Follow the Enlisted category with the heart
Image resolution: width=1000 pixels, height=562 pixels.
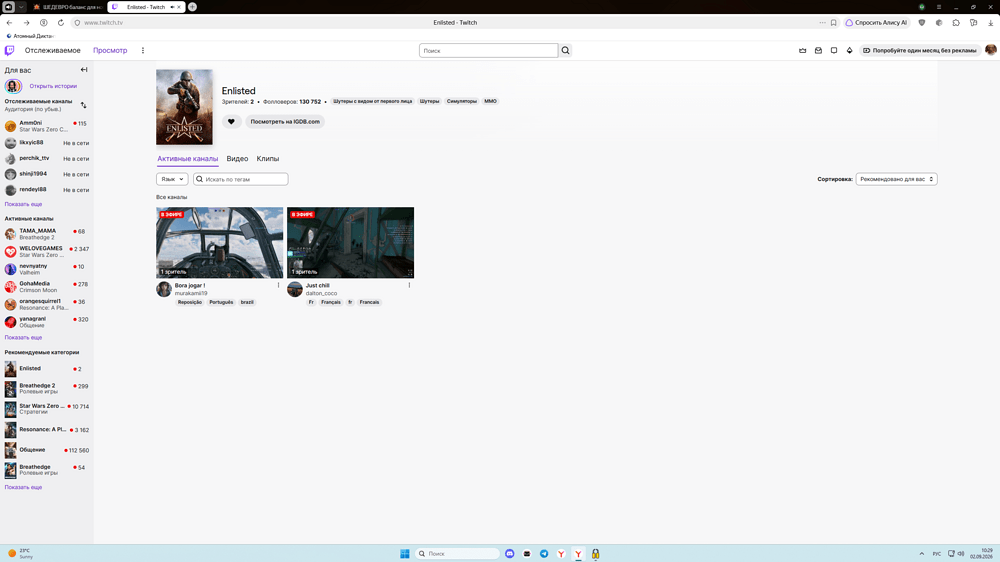coord(232,121)
